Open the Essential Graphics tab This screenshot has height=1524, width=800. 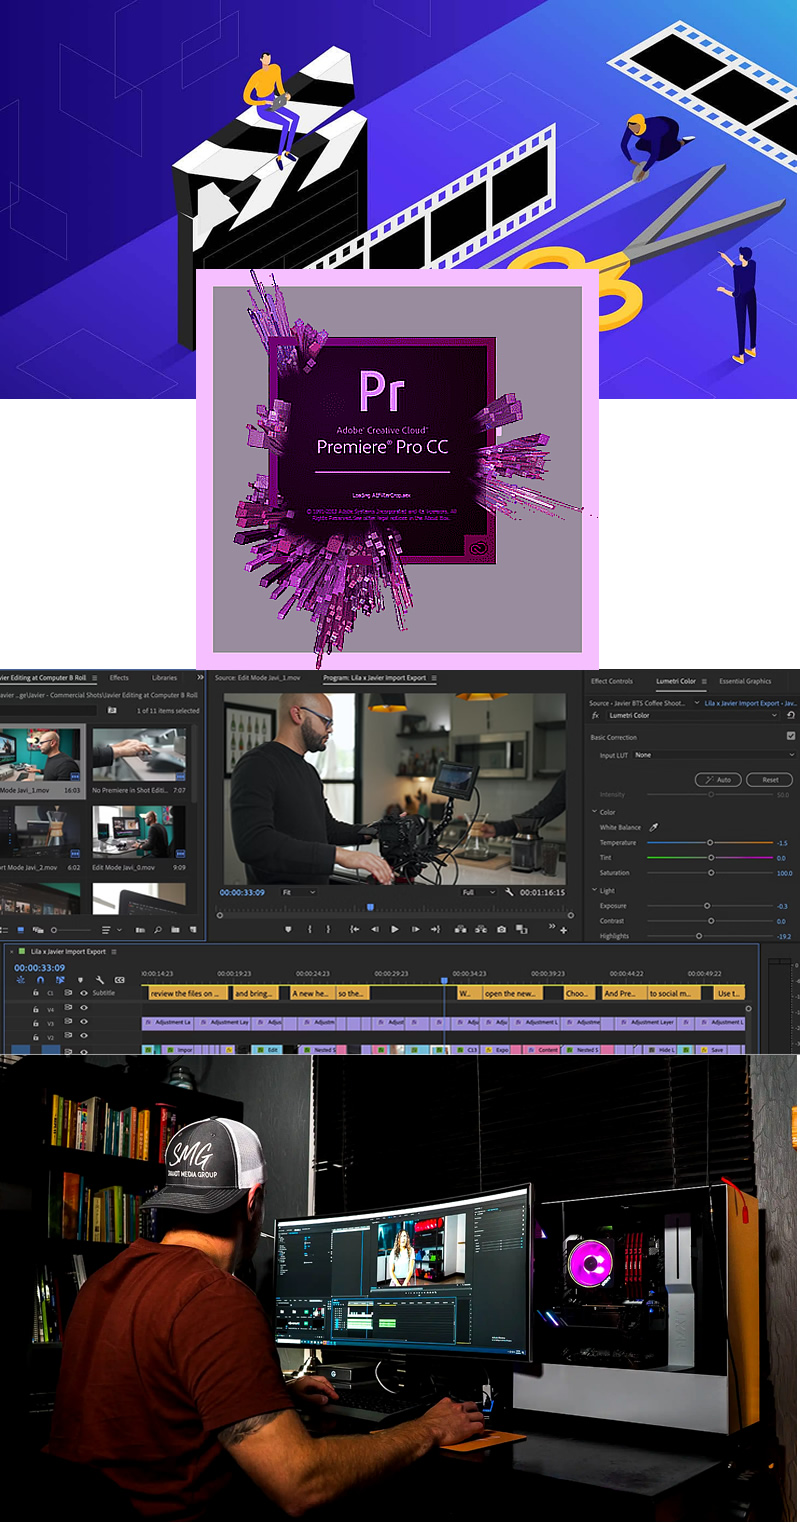pos(744,681)
